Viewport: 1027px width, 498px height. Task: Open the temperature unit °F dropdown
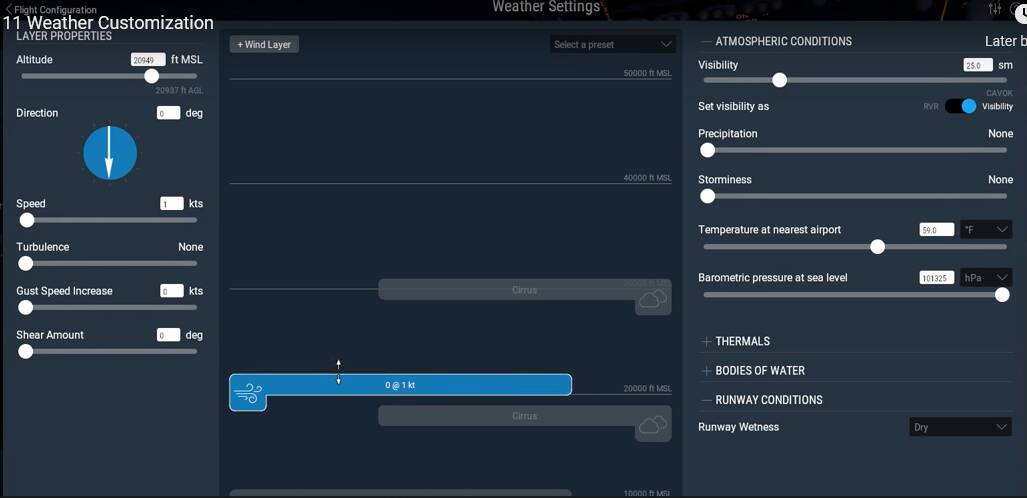pyautogui.click(x=986, y=230)
